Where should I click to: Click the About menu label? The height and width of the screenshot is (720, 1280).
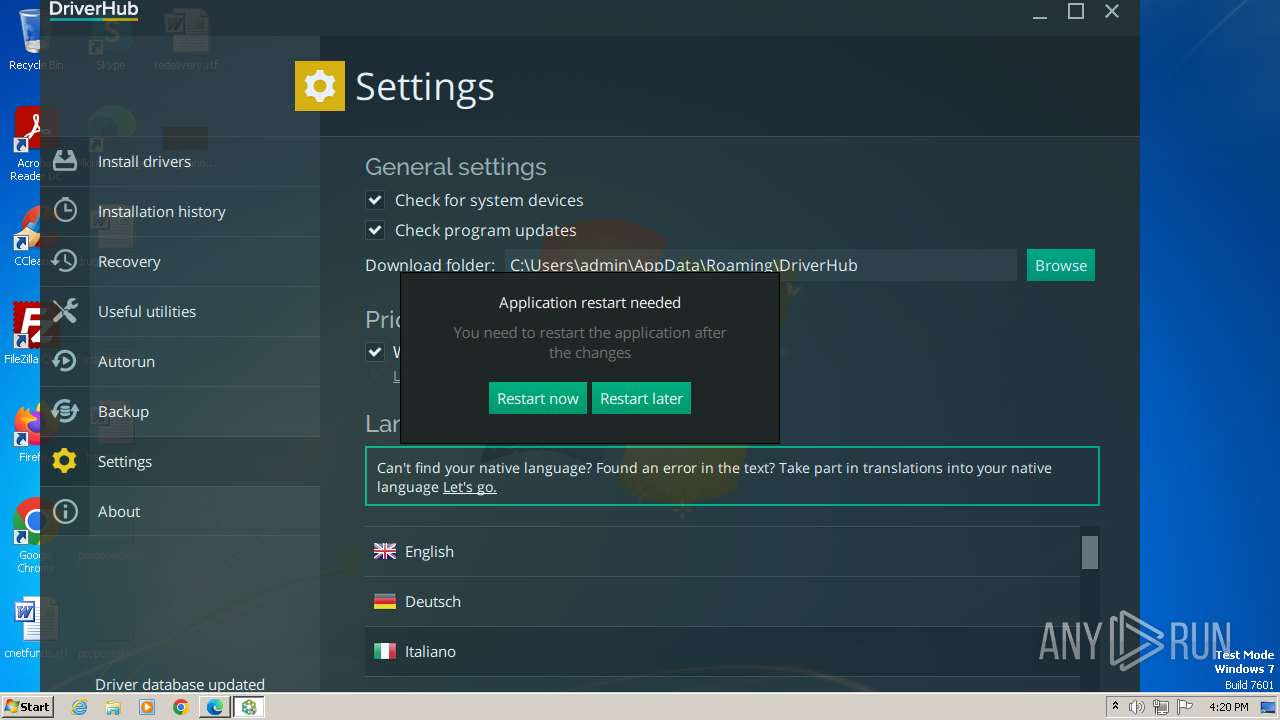119,511
